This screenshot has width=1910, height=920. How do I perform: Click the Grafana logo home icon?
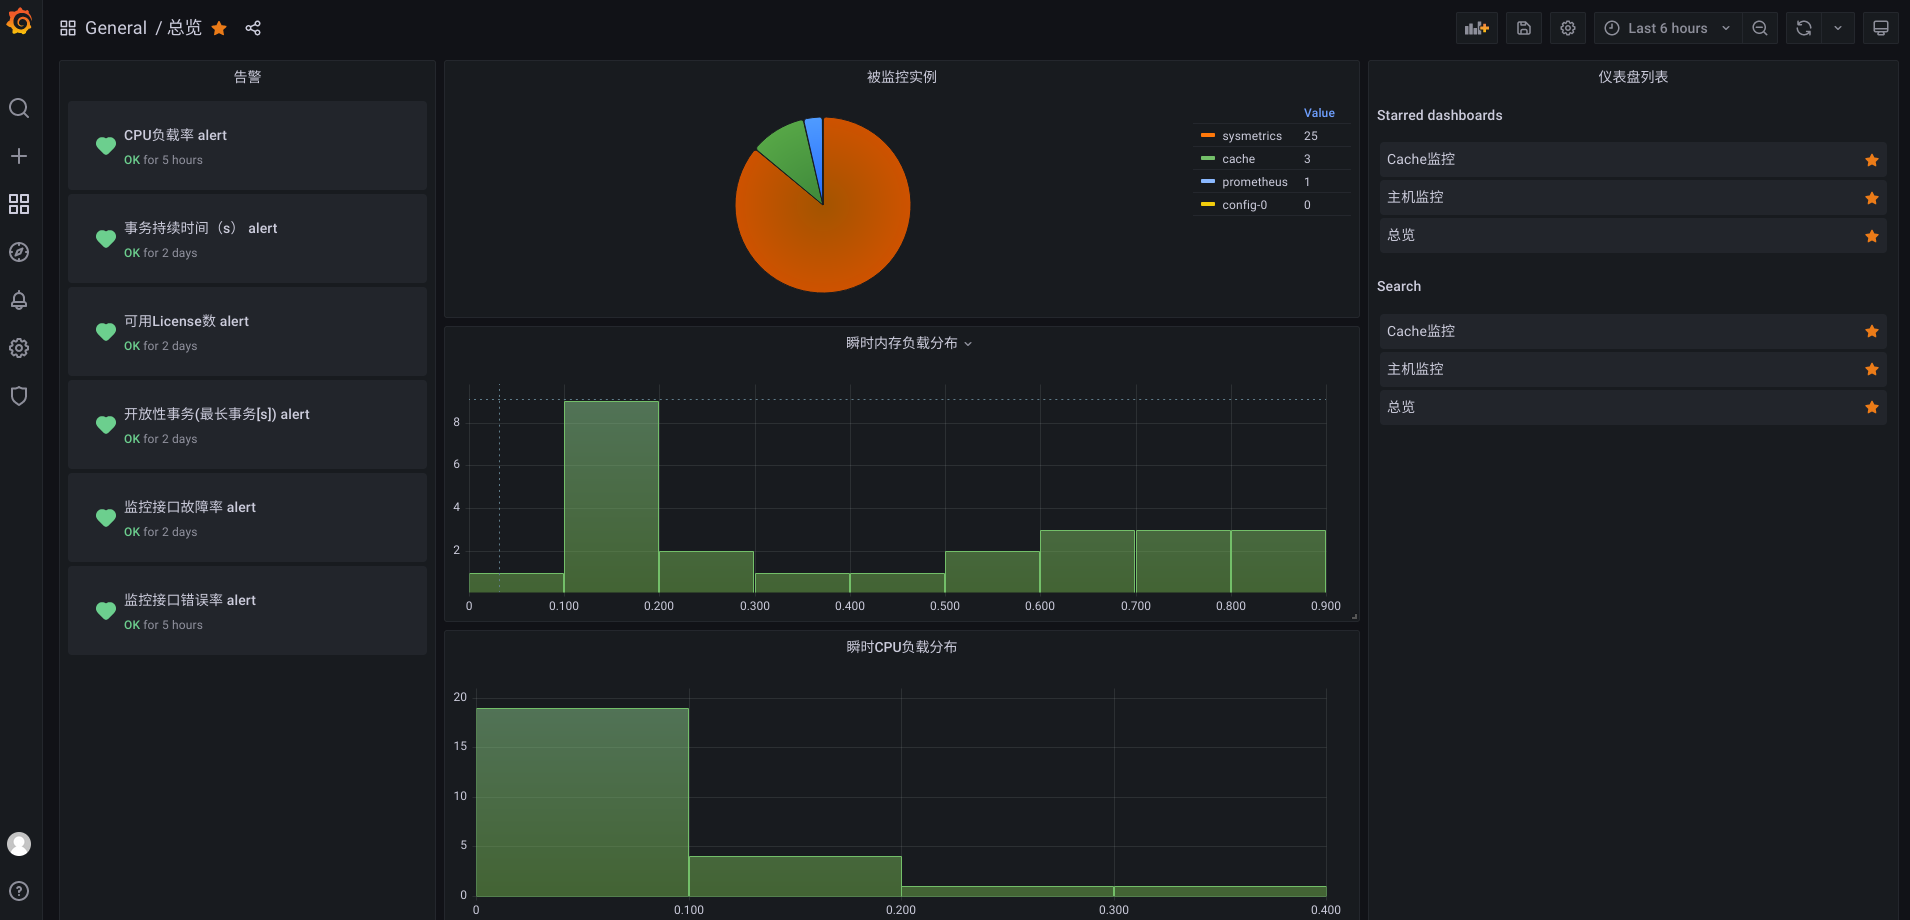click(19, 22)
